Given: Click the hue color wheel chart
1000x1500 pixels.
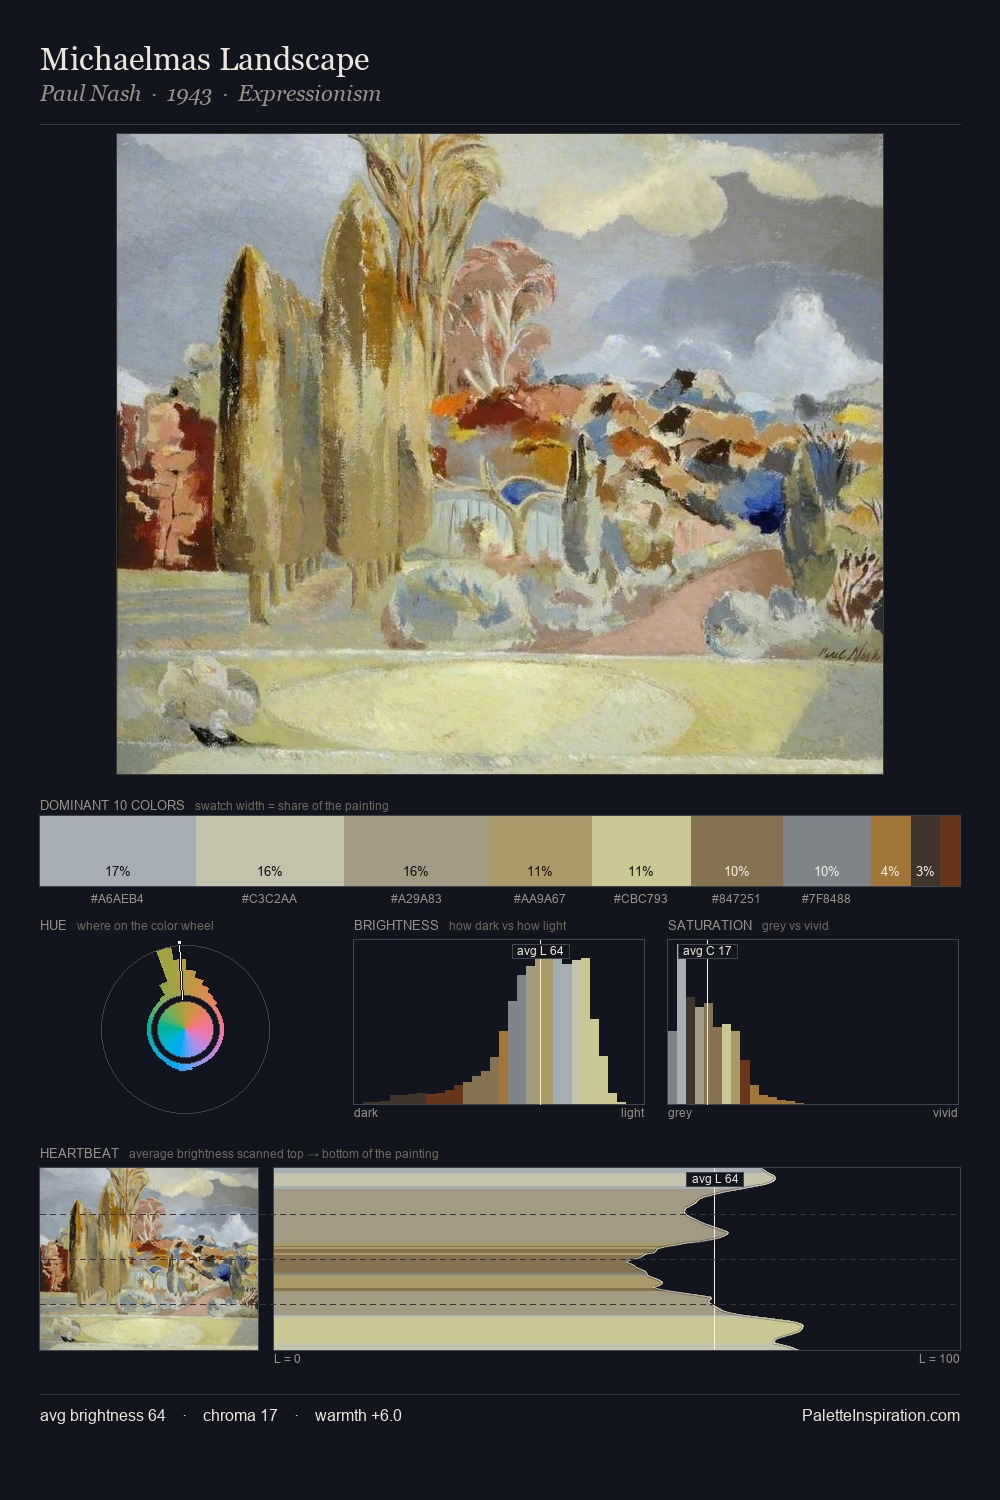Looking at the screenshot, I should coord(185,1029).
